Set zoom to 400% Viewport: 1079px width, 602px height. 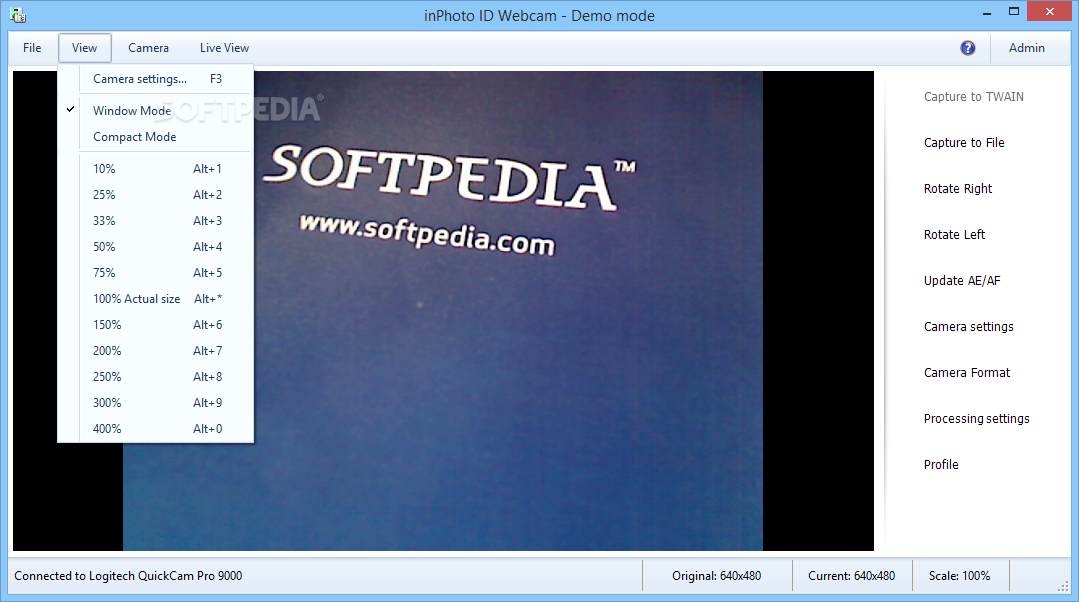[x=156, y=429]
